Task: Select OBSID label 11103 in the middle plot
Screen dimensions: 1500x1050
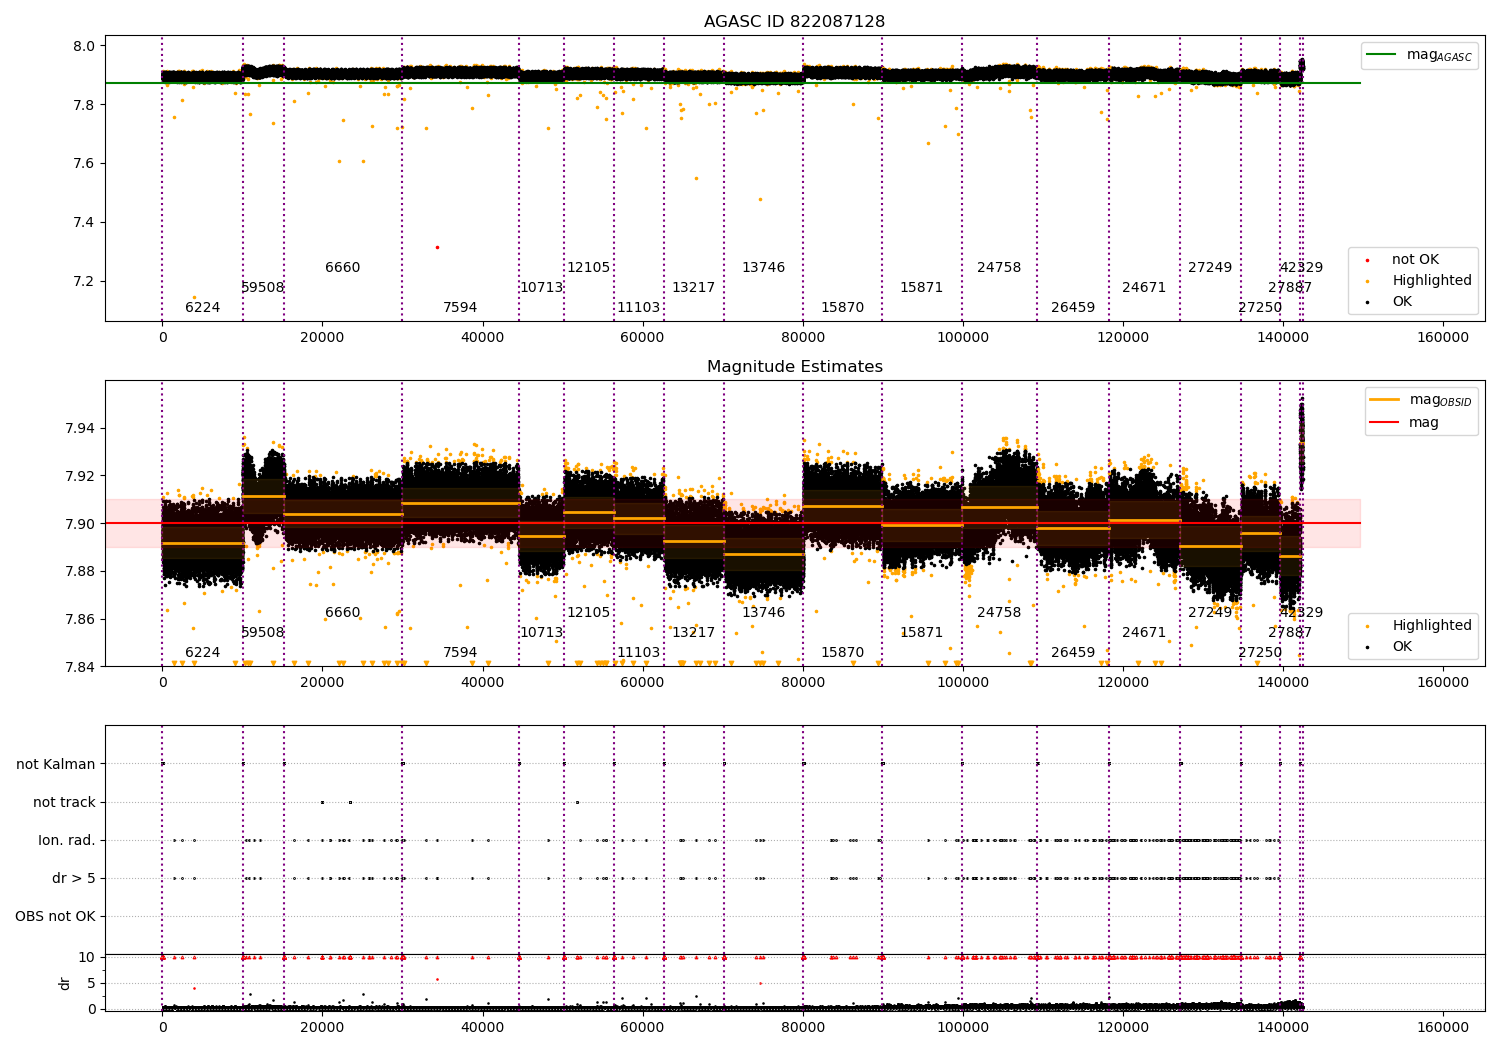Action: click(638, 653)
